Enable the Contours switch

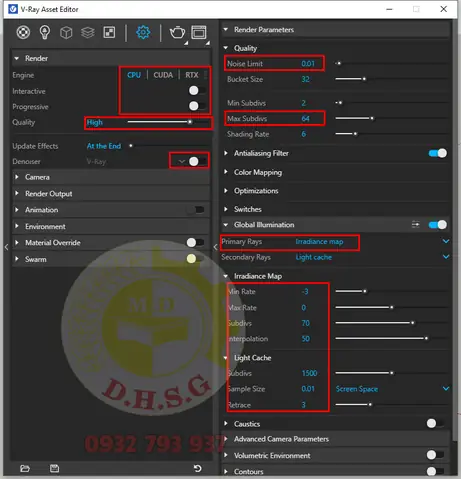435,471
